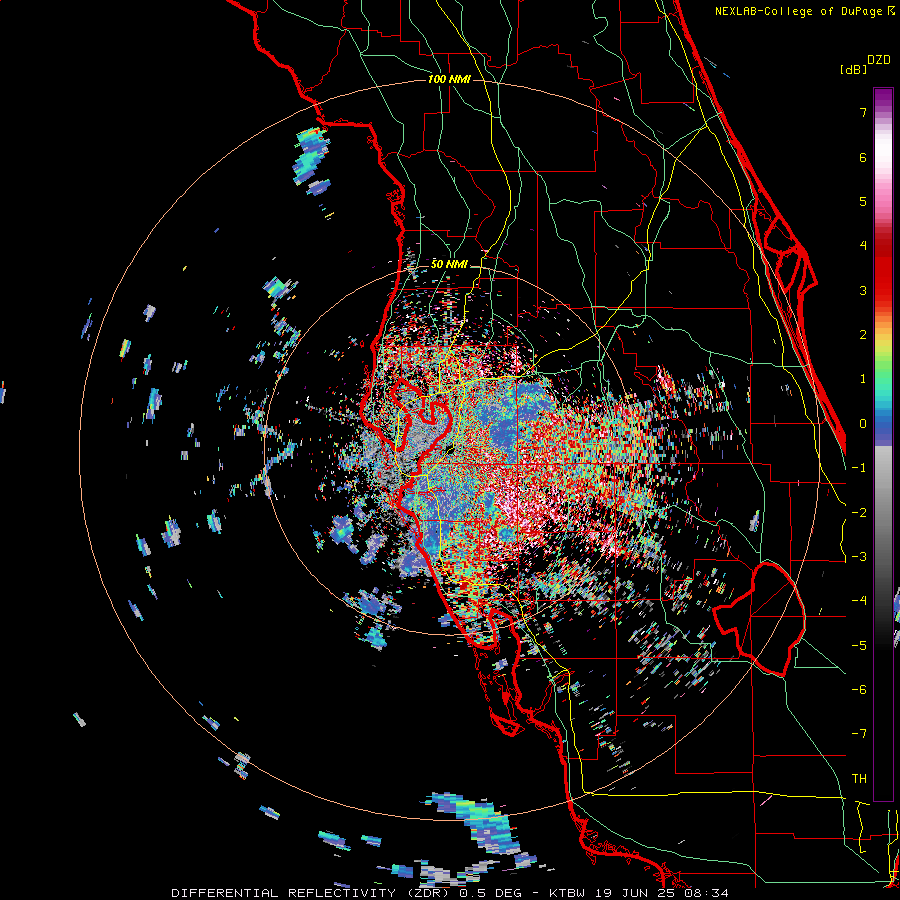Click the 7 tick on the color scale
Viewport: 900px width, 900px height.
click(x=863, y=112)
